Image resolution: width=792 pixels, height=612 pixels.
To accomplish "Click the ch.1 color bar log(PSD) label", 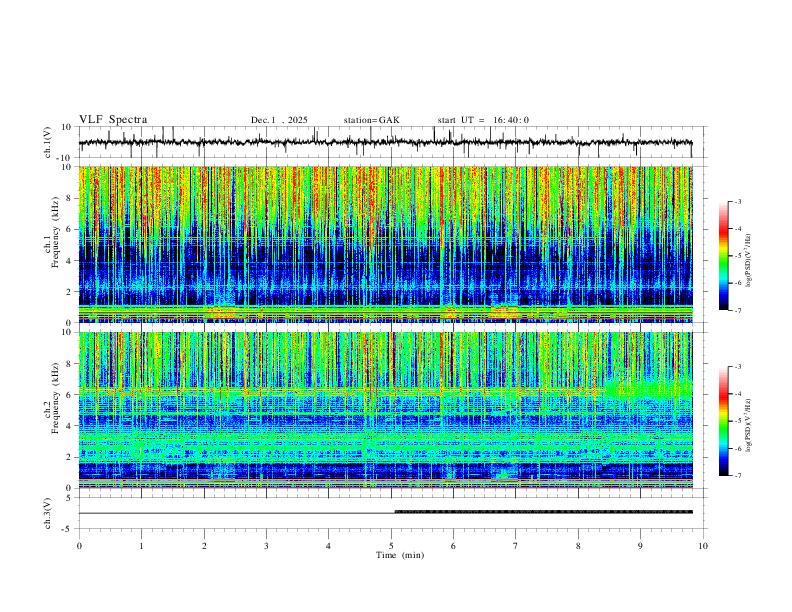I will [748, 261].
